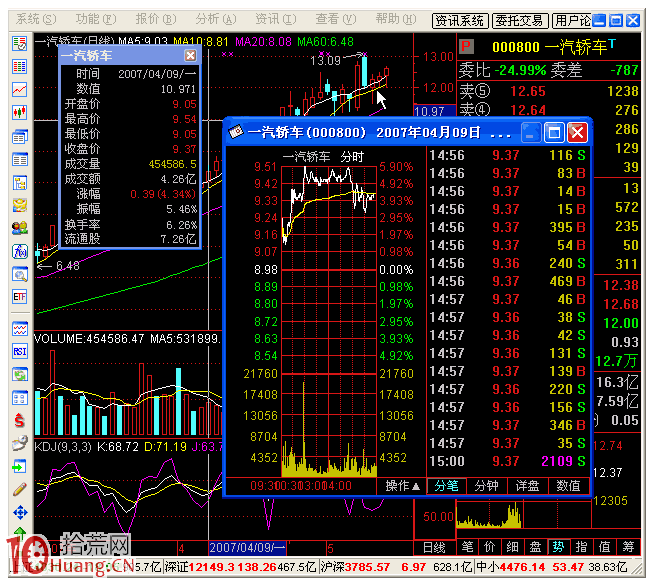Image resolution: width=665 pixels, height=585 pixels.
Task: Click the red P icon beside 000800
Action: point(467,46)
